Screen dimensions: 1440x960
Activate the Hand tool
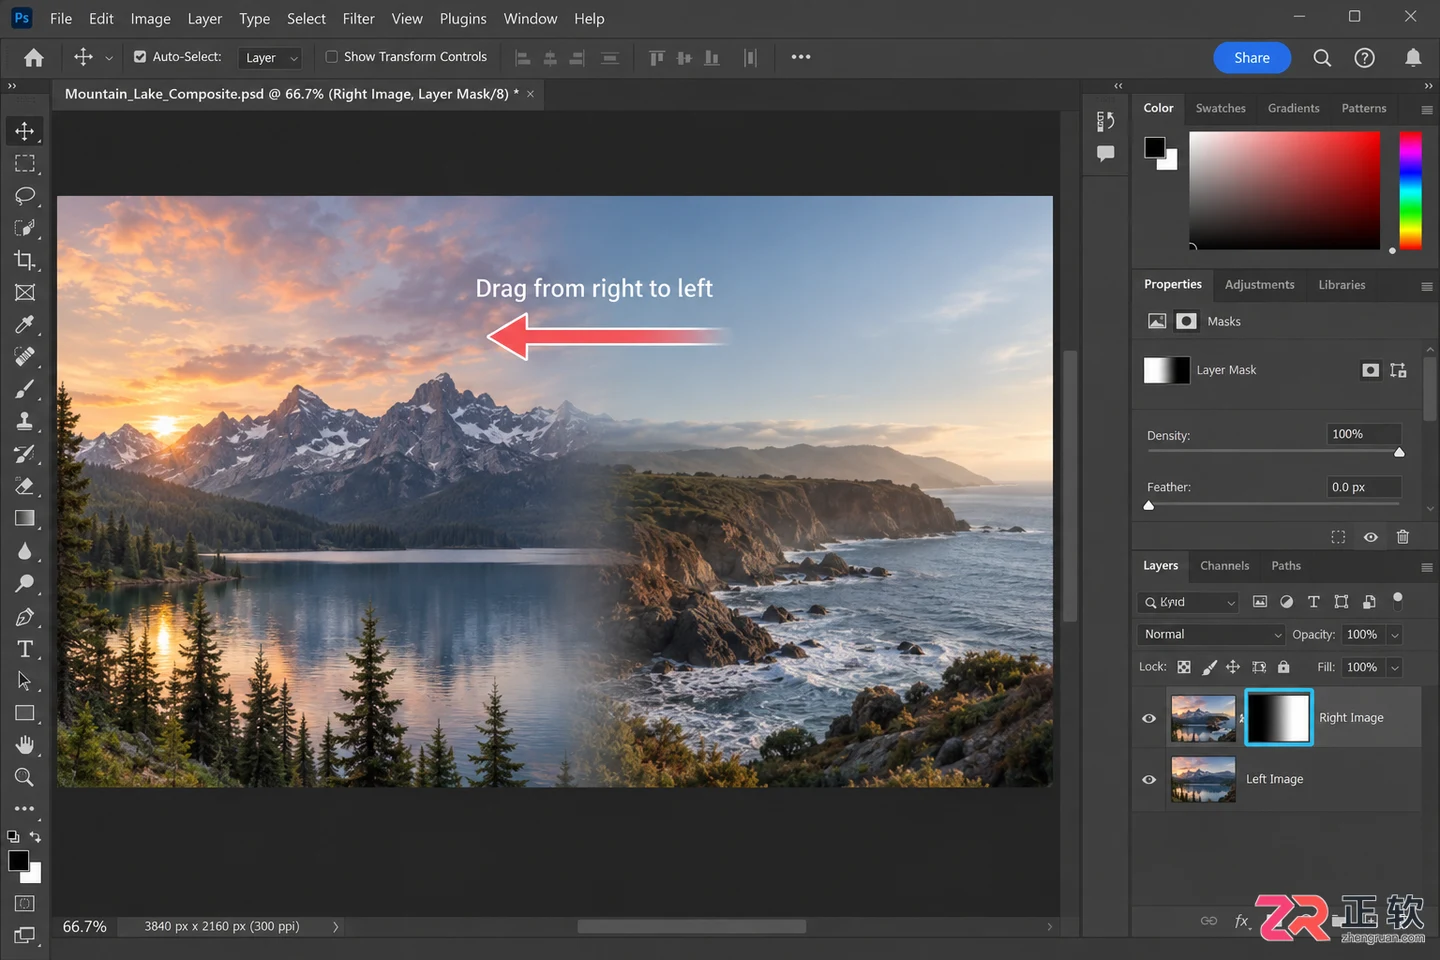click(25, 745)
